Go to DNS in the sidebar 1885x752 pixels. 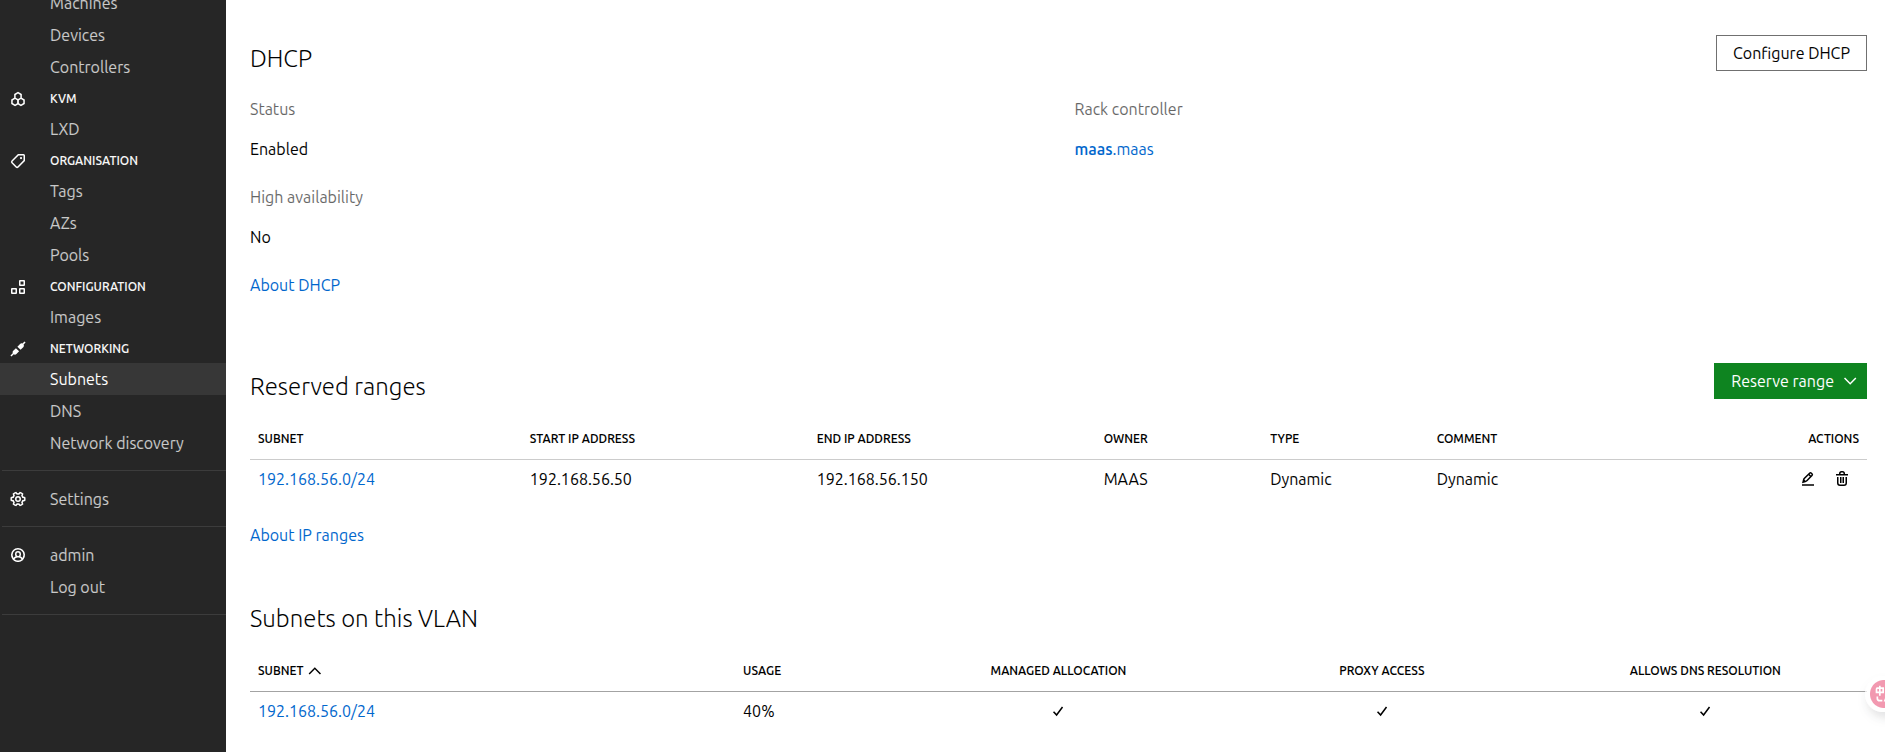tap(66, 411)
